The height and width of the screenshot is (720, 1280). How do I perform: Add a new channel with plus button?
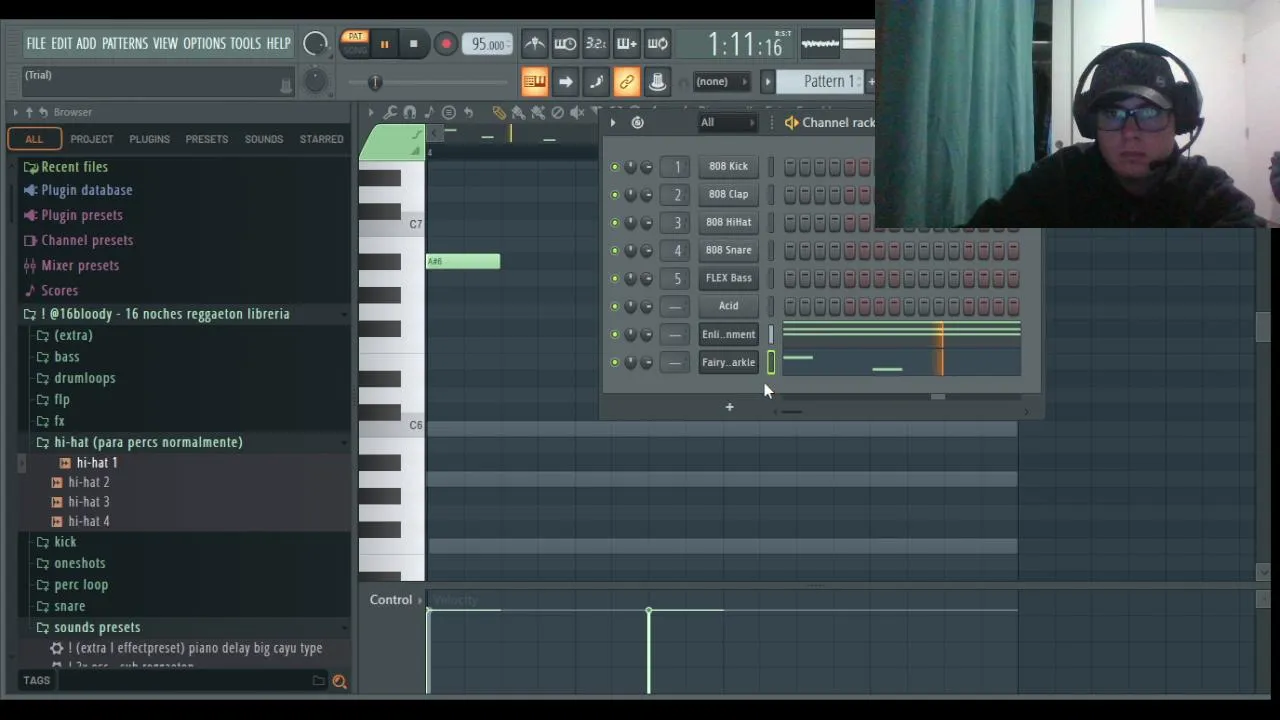click(729, 407)
